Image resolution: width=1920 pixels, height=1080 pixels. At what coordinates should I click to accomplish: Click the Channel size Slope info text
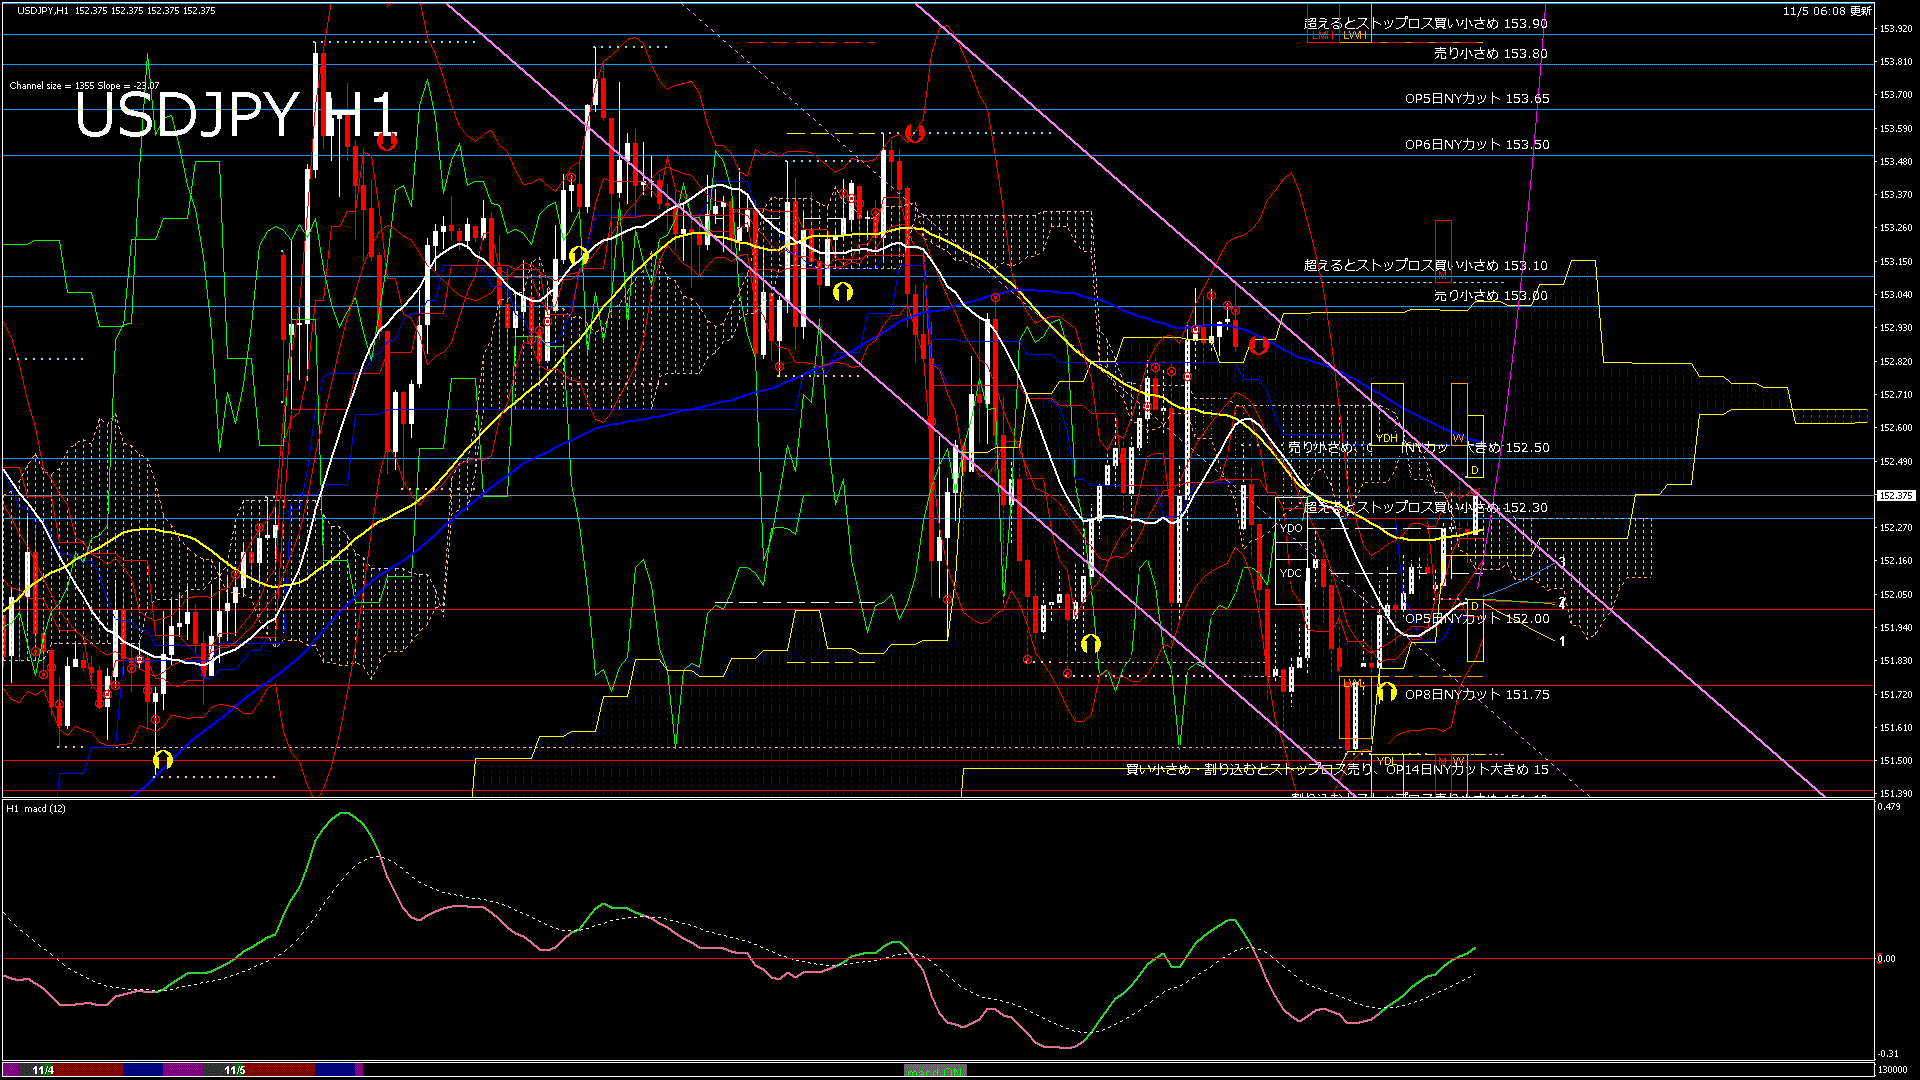tap(84, 86)
